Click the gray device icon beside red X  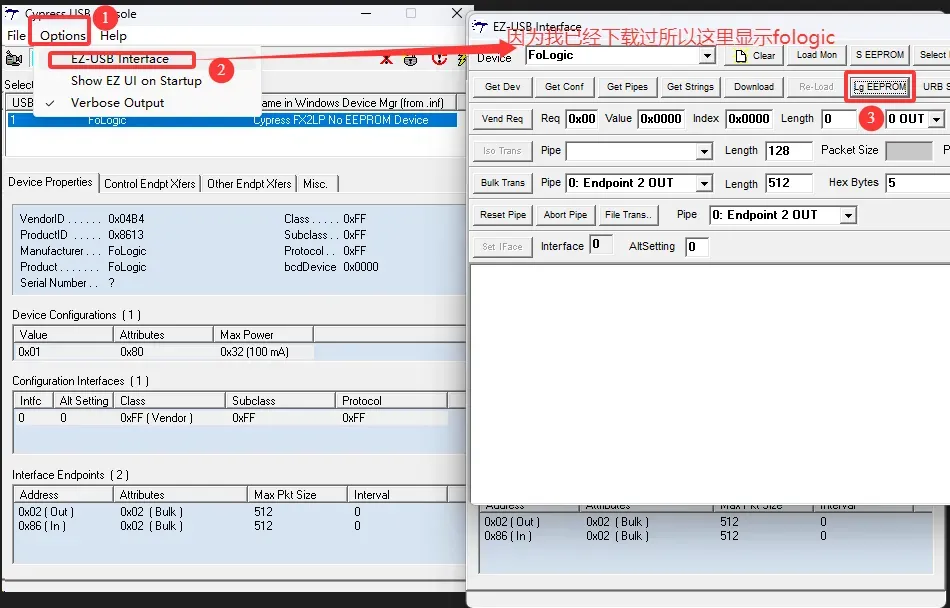(x=411, y=59)
